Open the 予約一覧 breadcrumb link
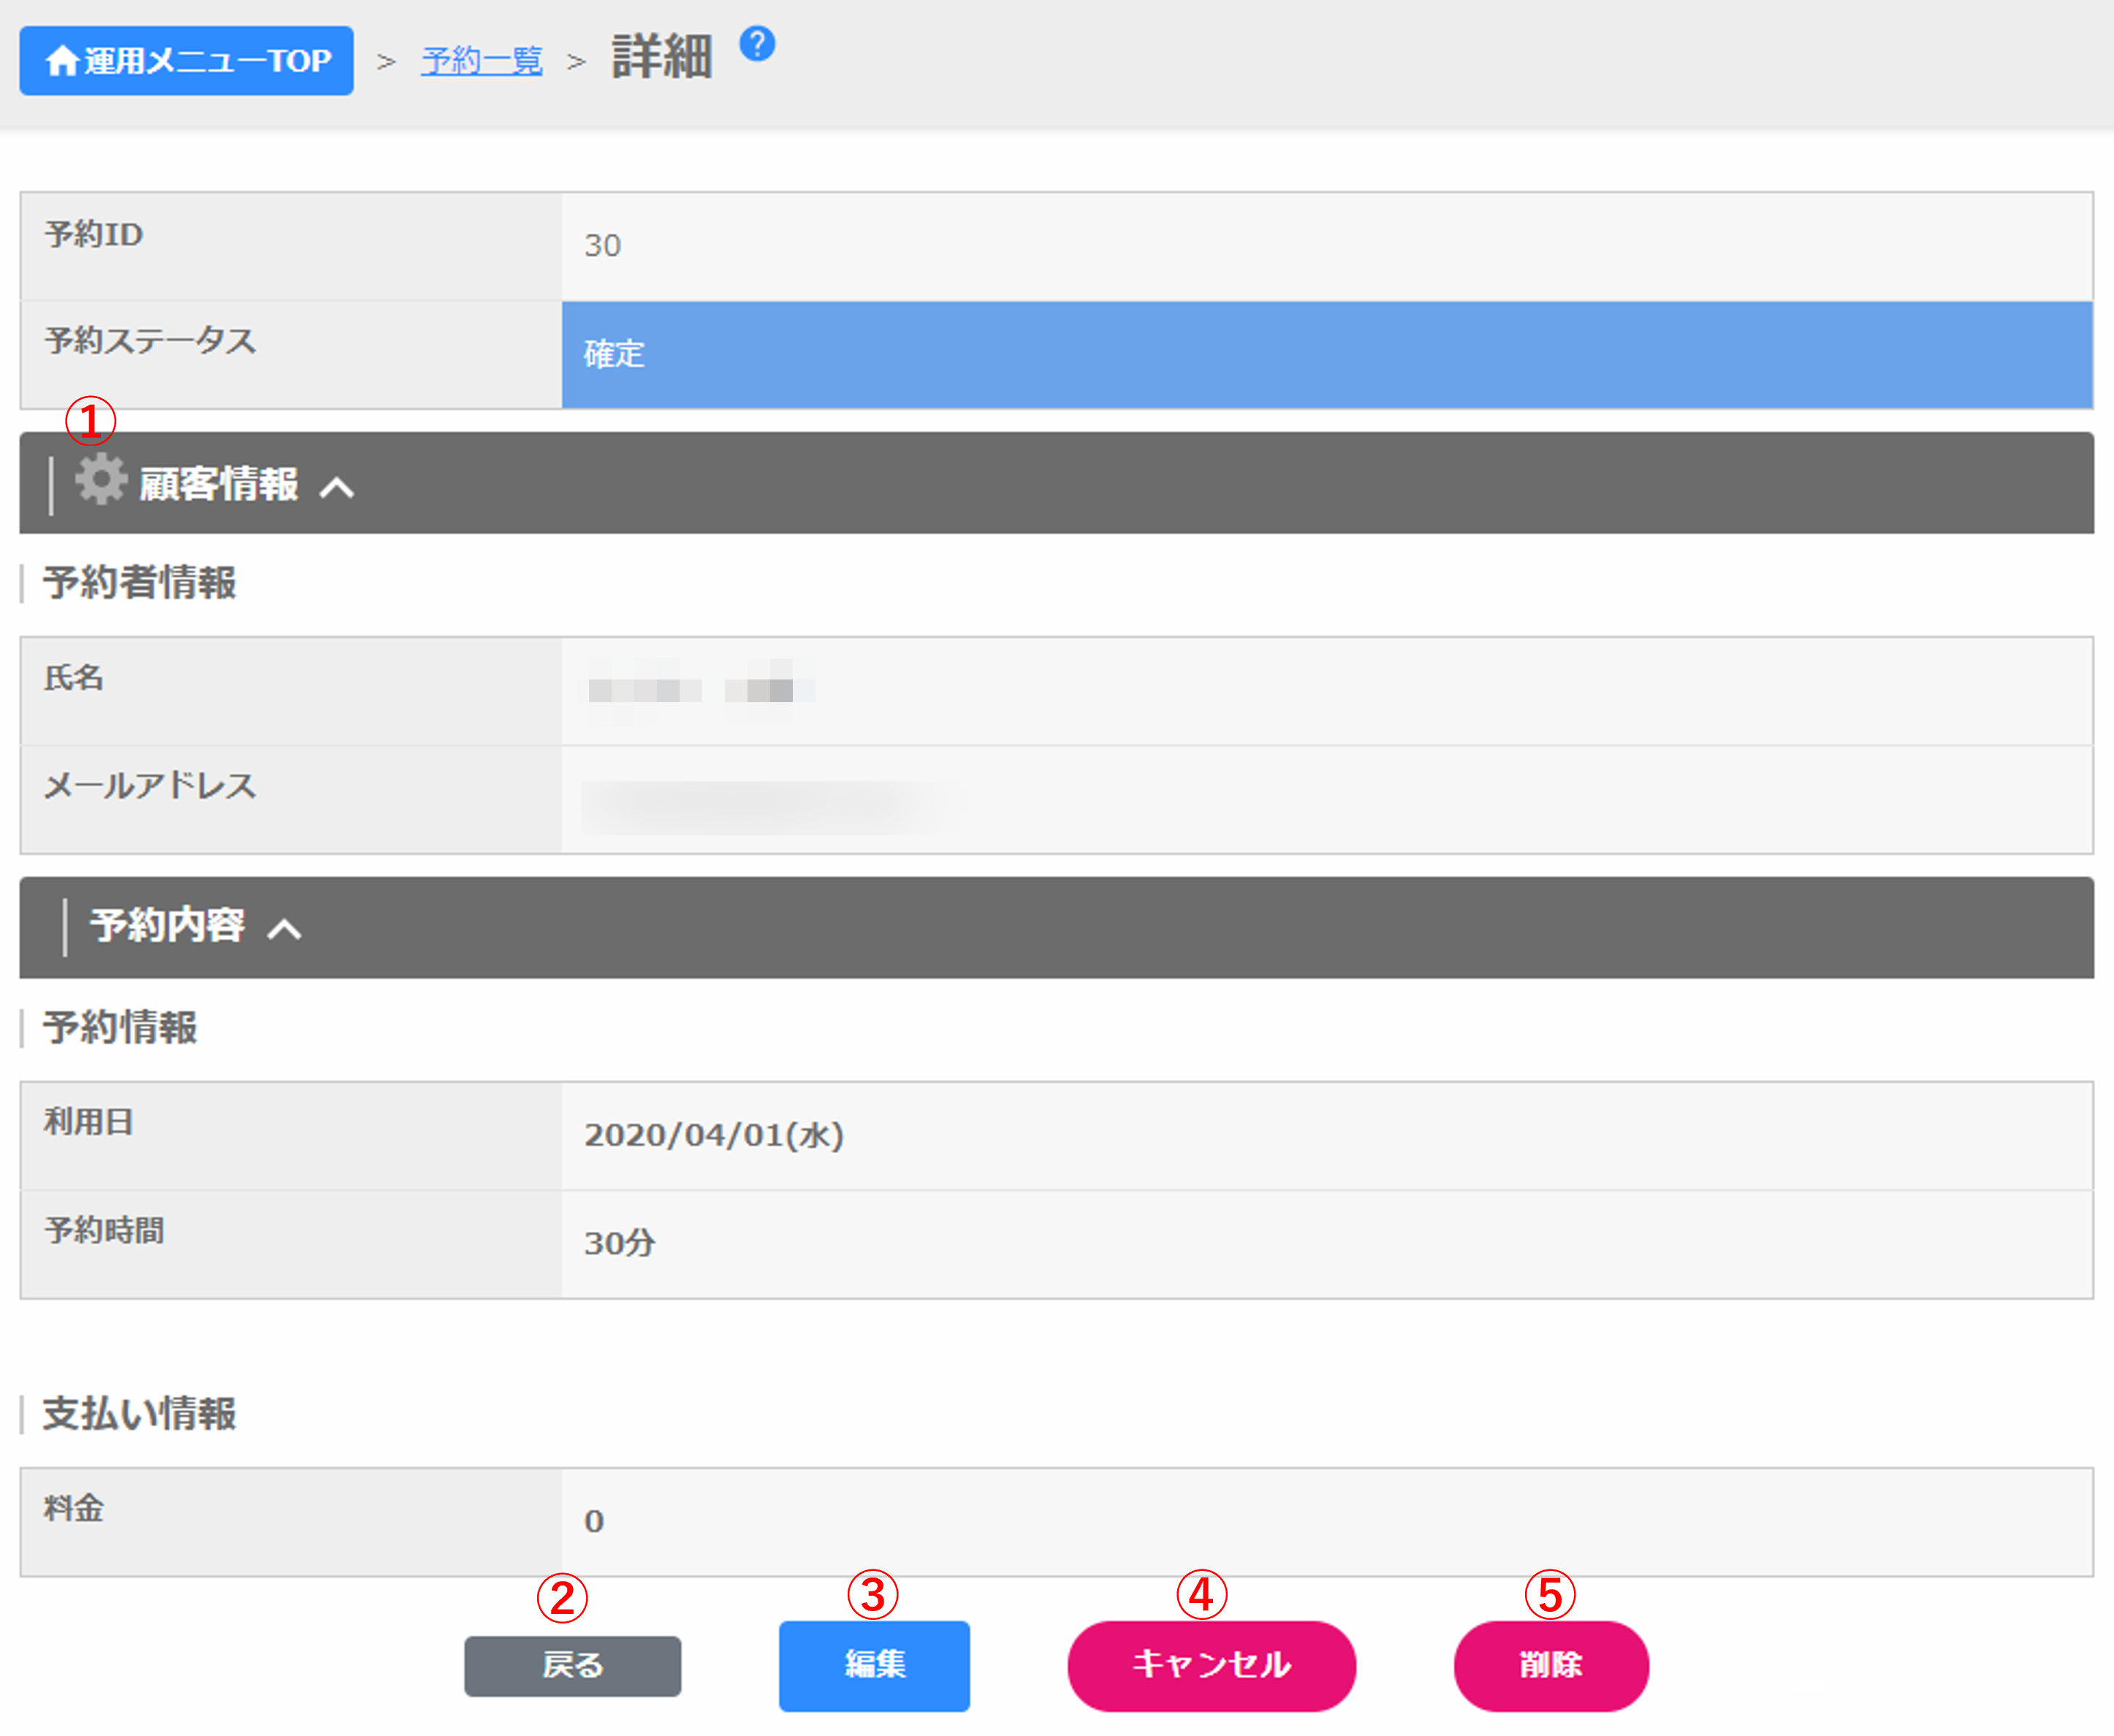The height and width of the screenshot is (1736, 2114). (481, 61)
